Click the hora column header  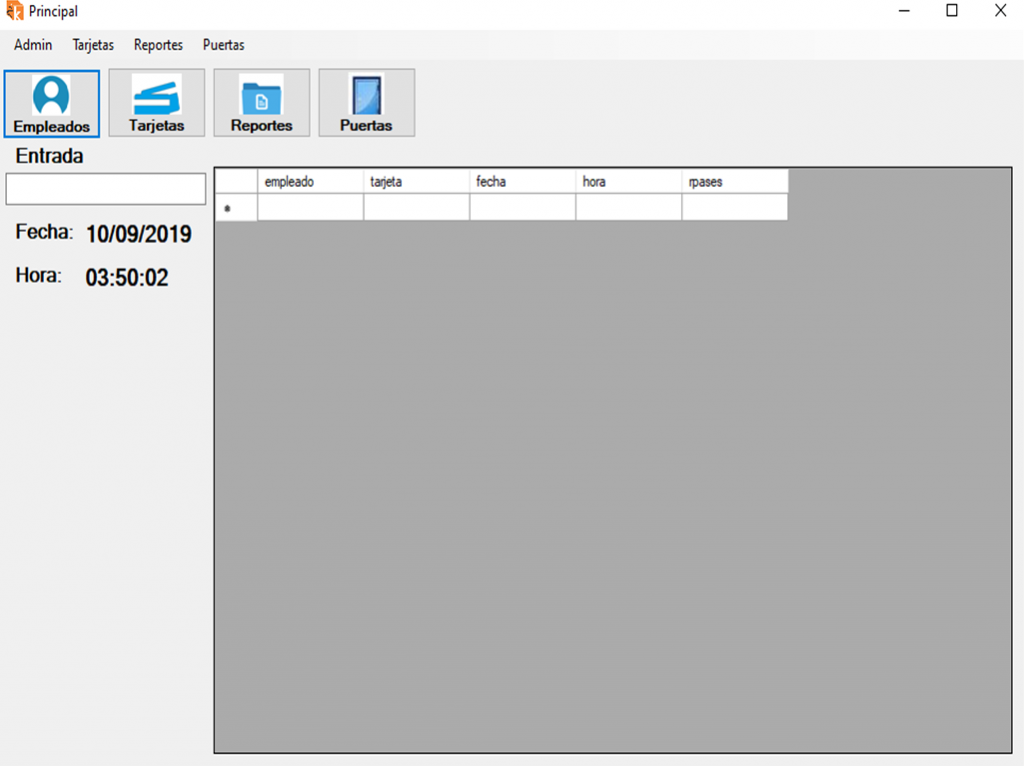click(628, 182)
